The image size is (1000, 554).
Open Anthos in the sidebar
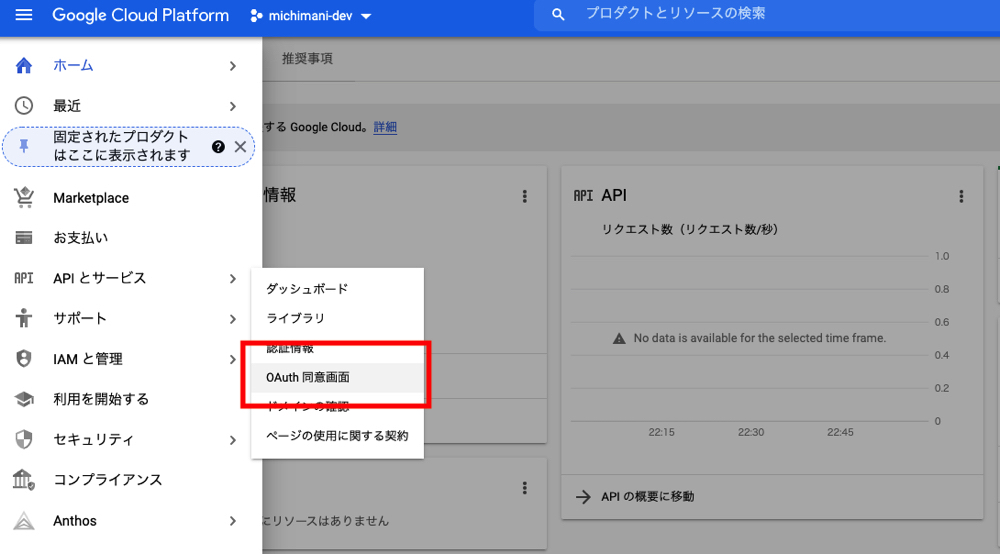[75, 521]
